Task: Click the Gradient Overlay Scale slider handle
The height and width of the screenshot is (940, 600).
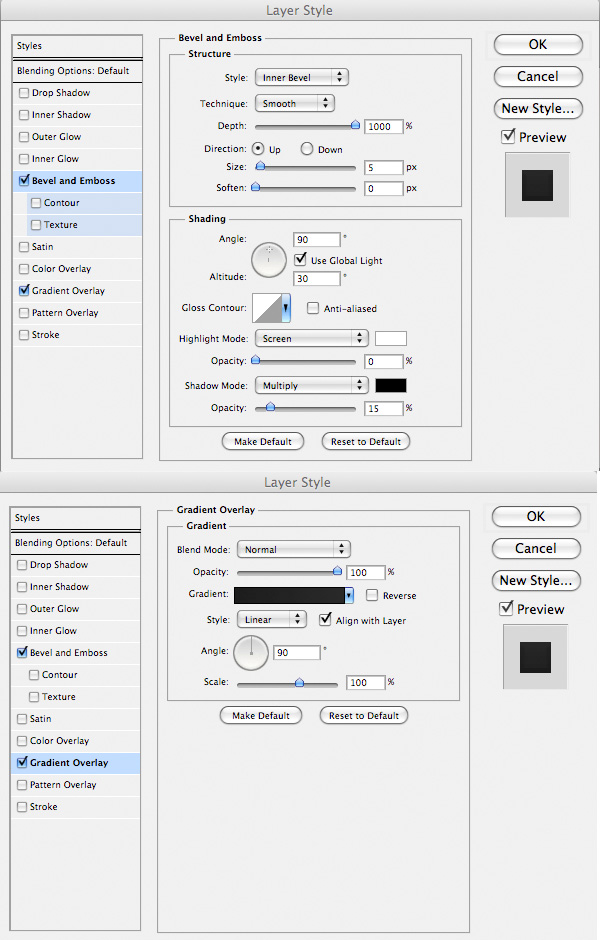Action: click(x=299, y=682)
